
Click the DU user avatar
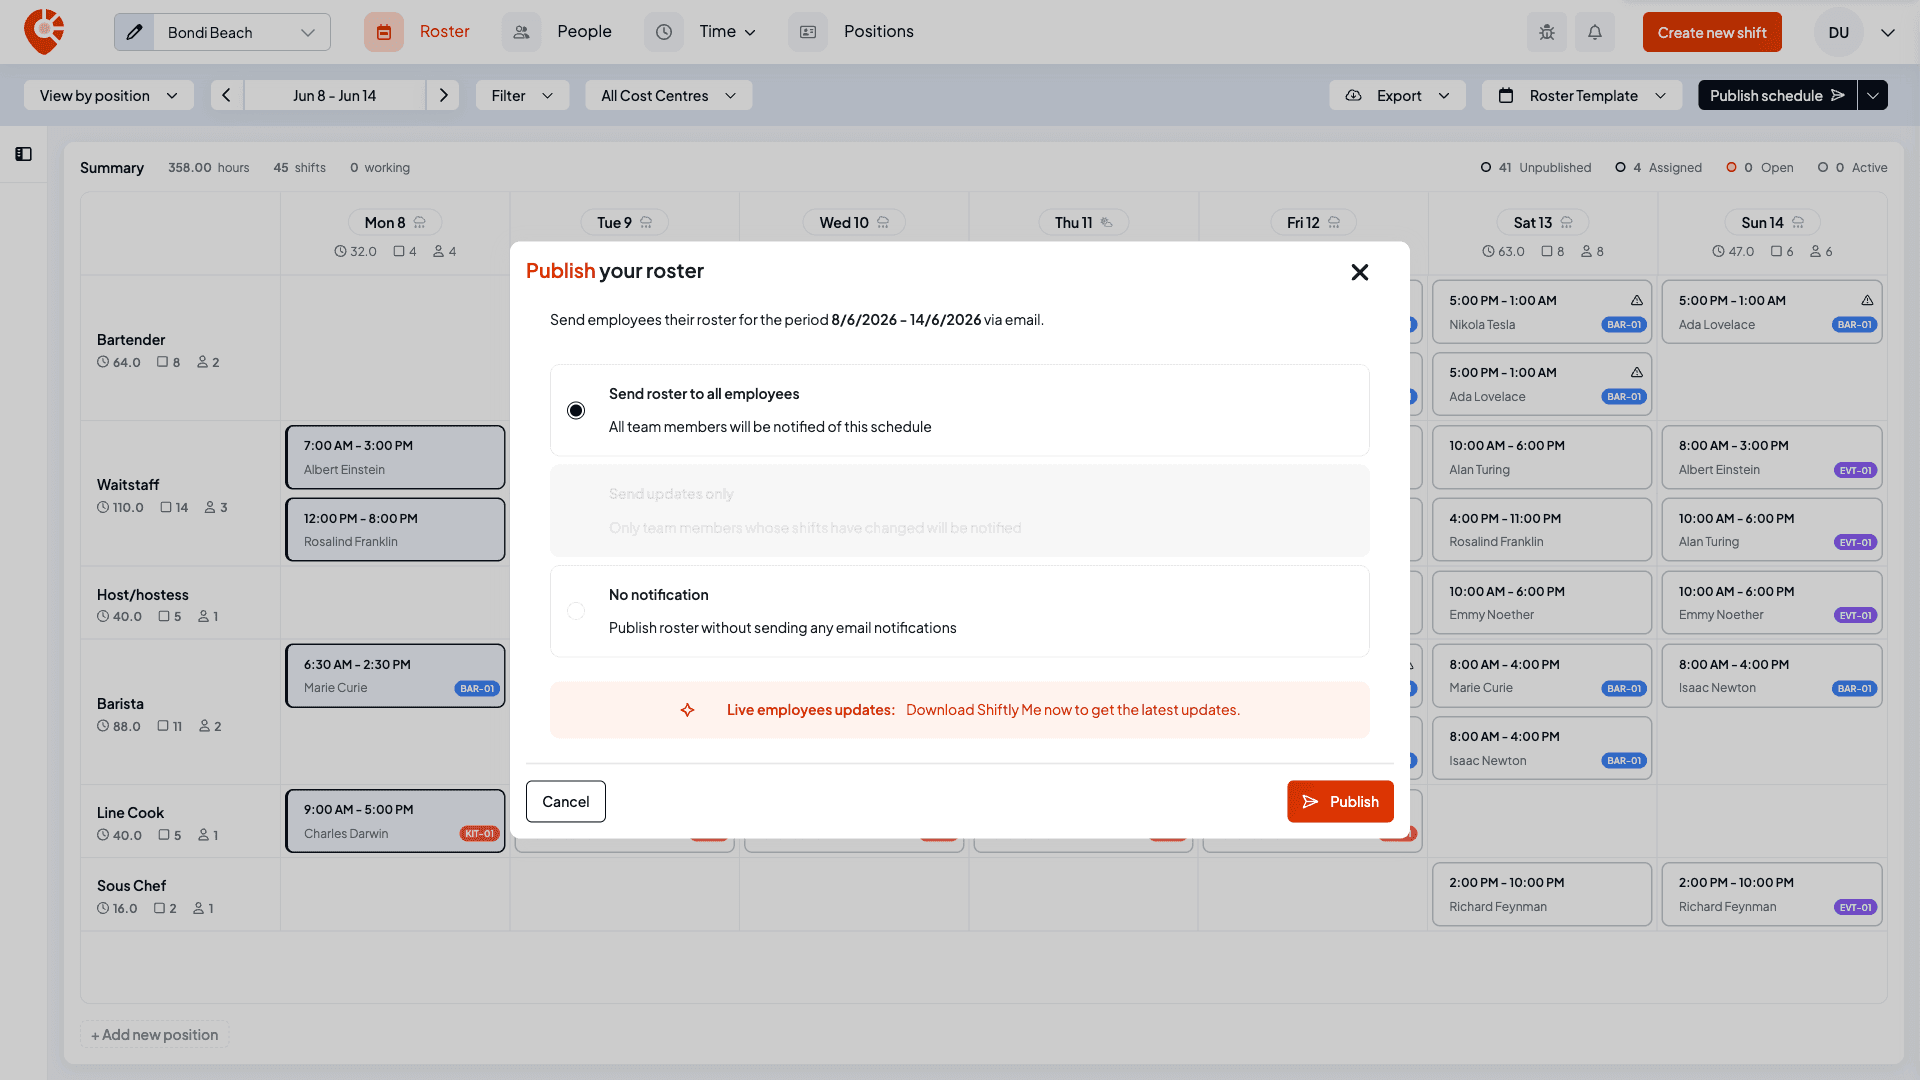pos(1838,32)
